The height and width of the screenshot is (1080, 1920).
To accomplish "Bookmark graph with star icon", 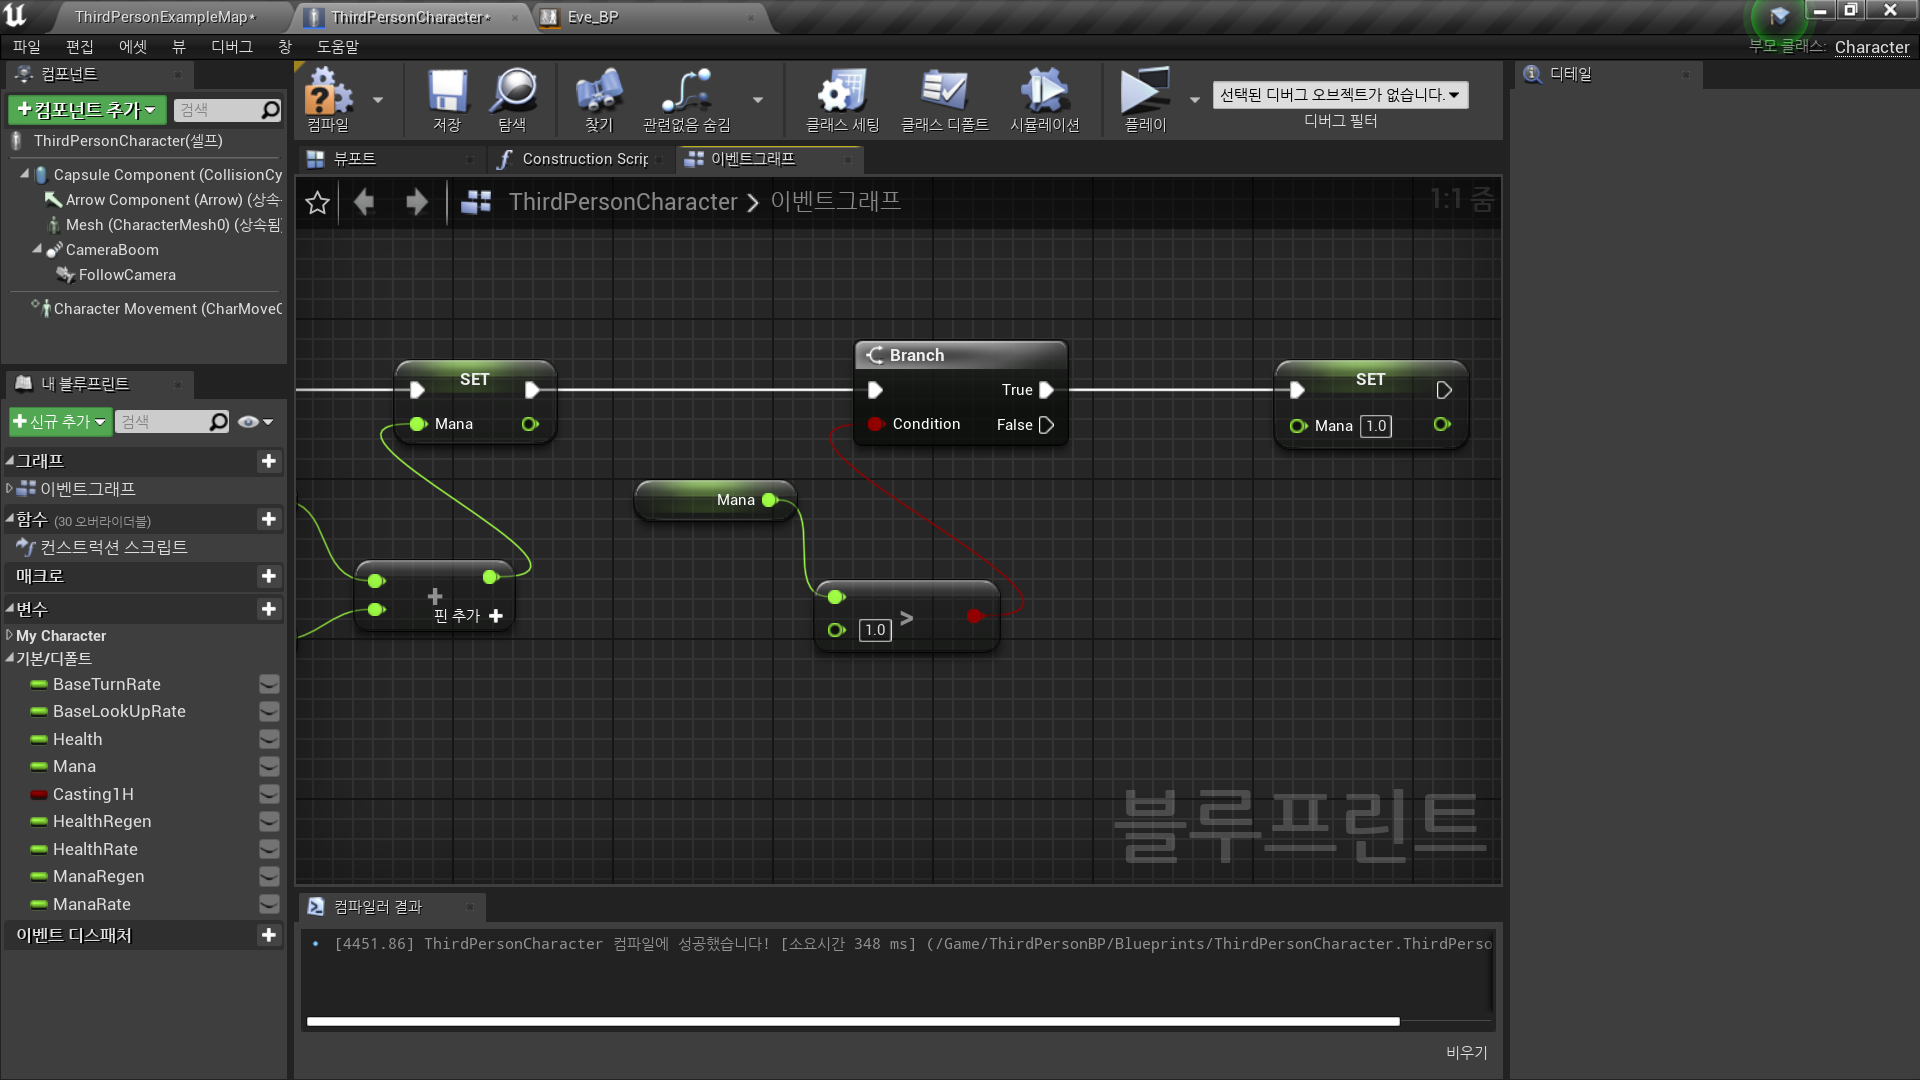I will [x=318, y=202].
